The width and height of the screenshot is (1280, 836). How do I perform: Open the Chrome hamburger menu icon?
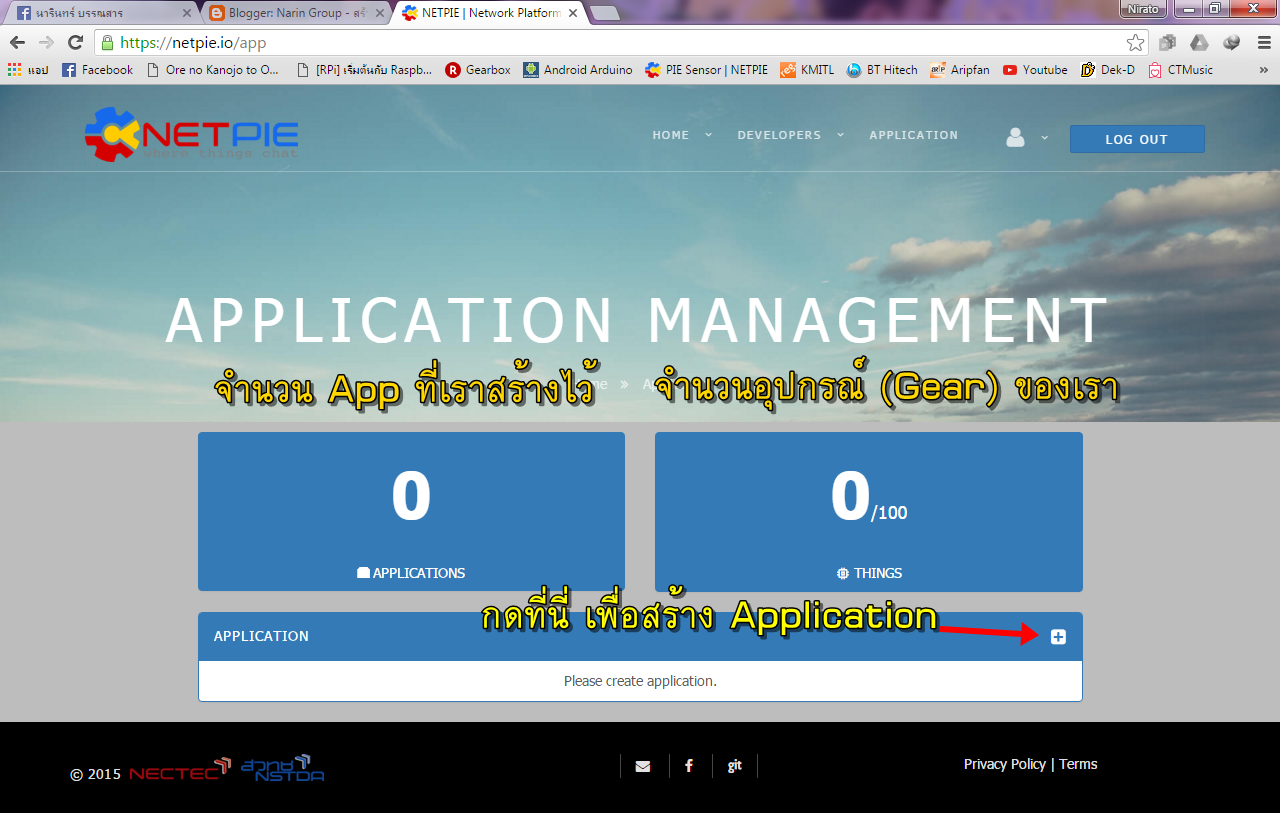tap(1260, 43)
